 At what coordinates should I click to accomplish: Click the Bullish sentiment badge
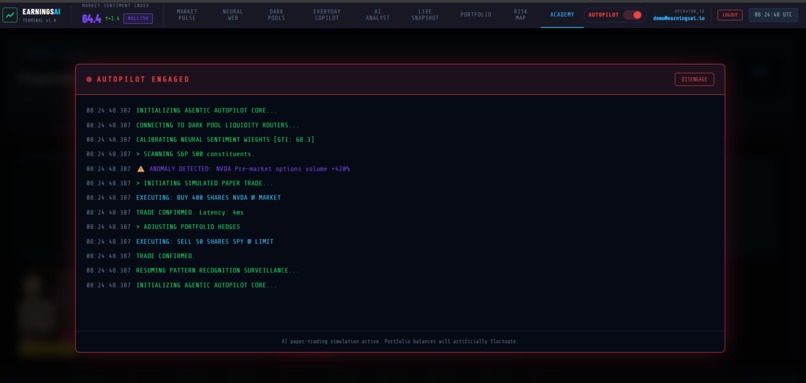coord(138,19)
